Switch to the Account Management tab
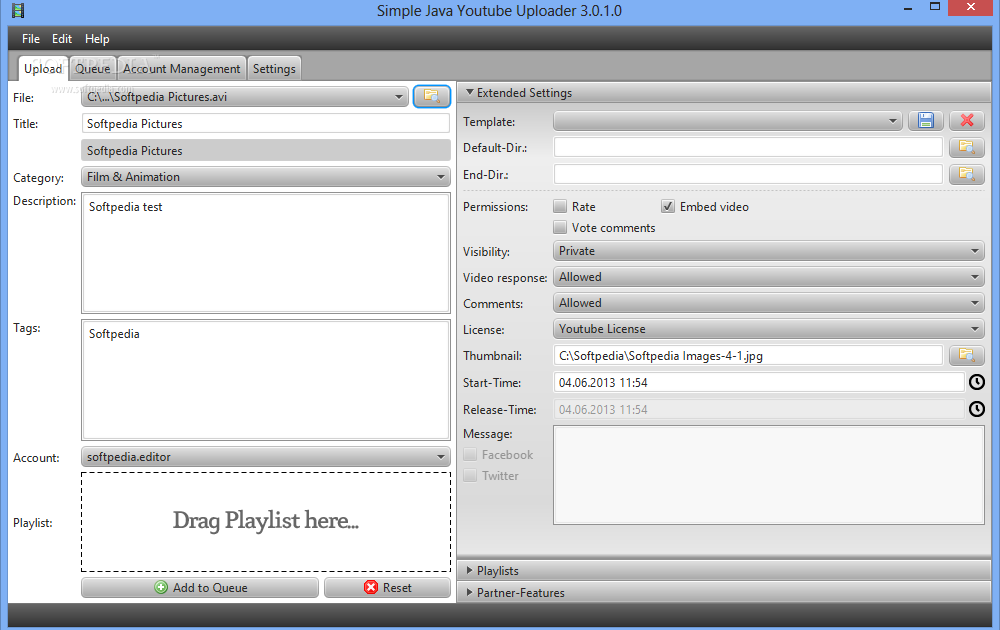The height and width of the screenshot is (630, 1000). 182,68
